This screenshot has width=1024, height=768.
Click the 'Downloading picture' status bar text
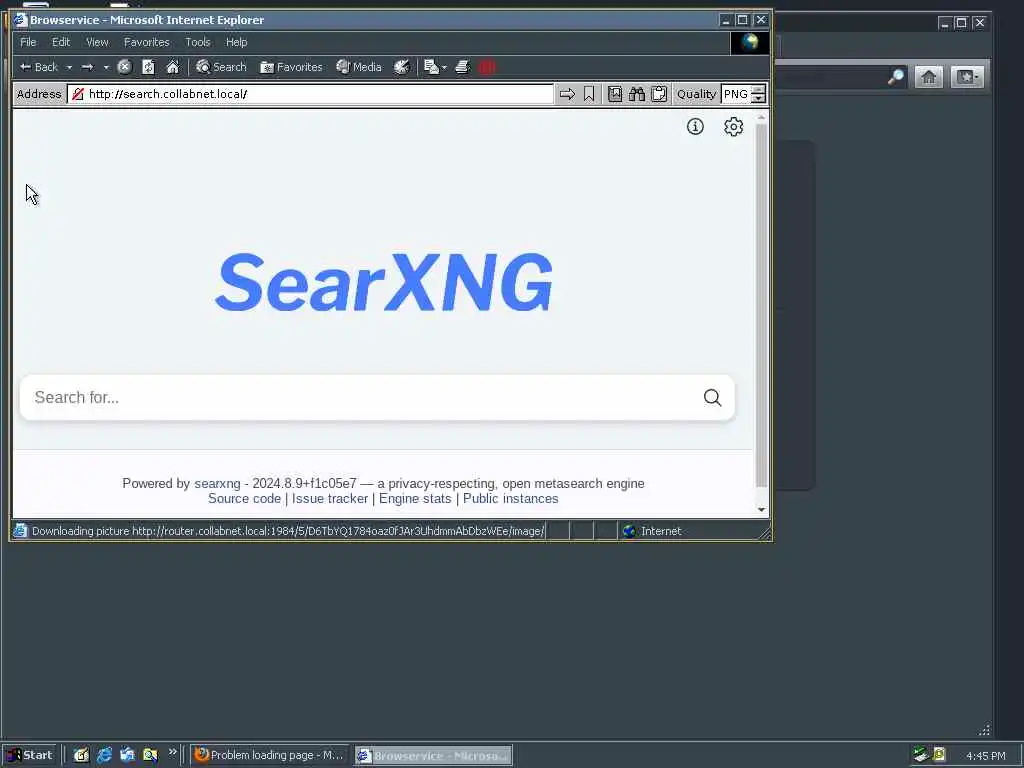pyautogui.click(x=287, y=531)
